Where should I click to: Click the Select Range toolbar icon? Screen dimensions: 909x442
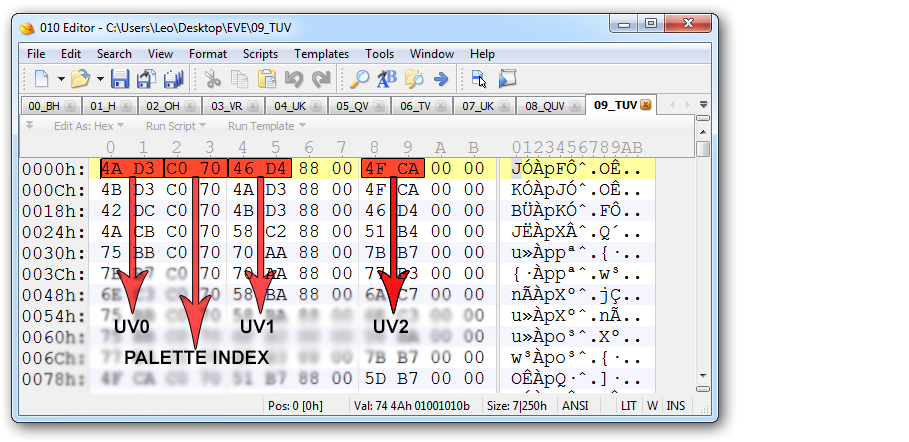point(479,78)
